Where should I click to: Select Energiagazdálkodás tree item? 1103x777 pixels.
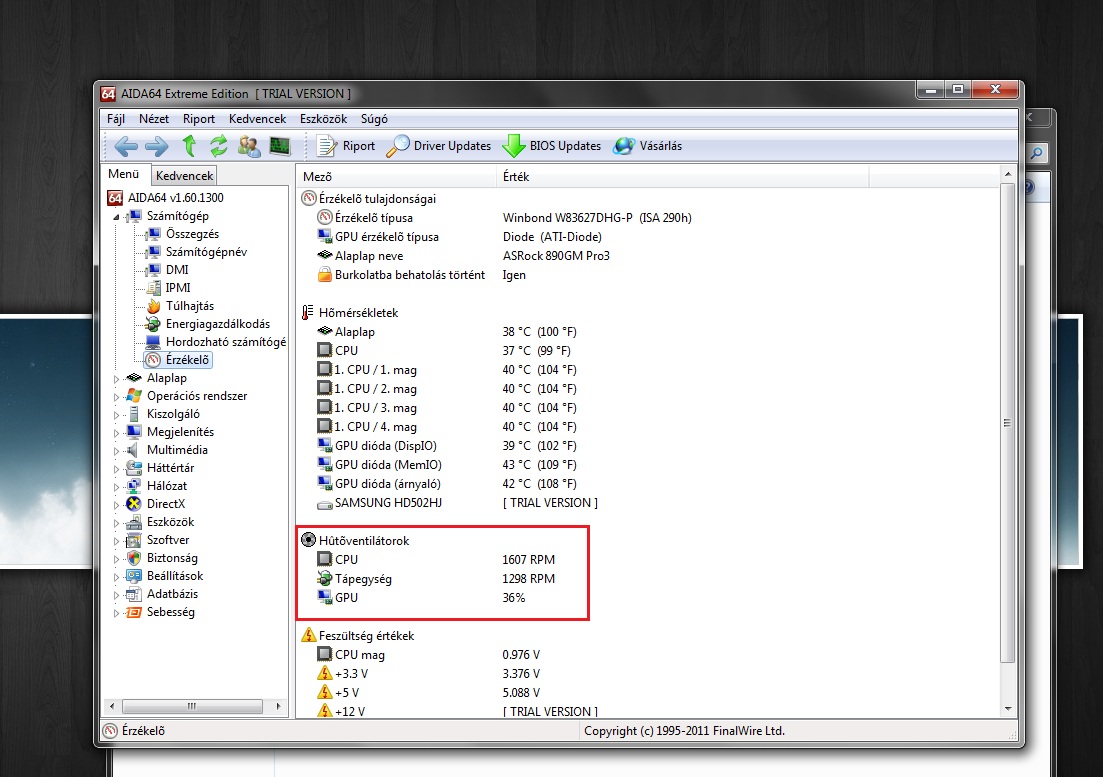point(218,323)
